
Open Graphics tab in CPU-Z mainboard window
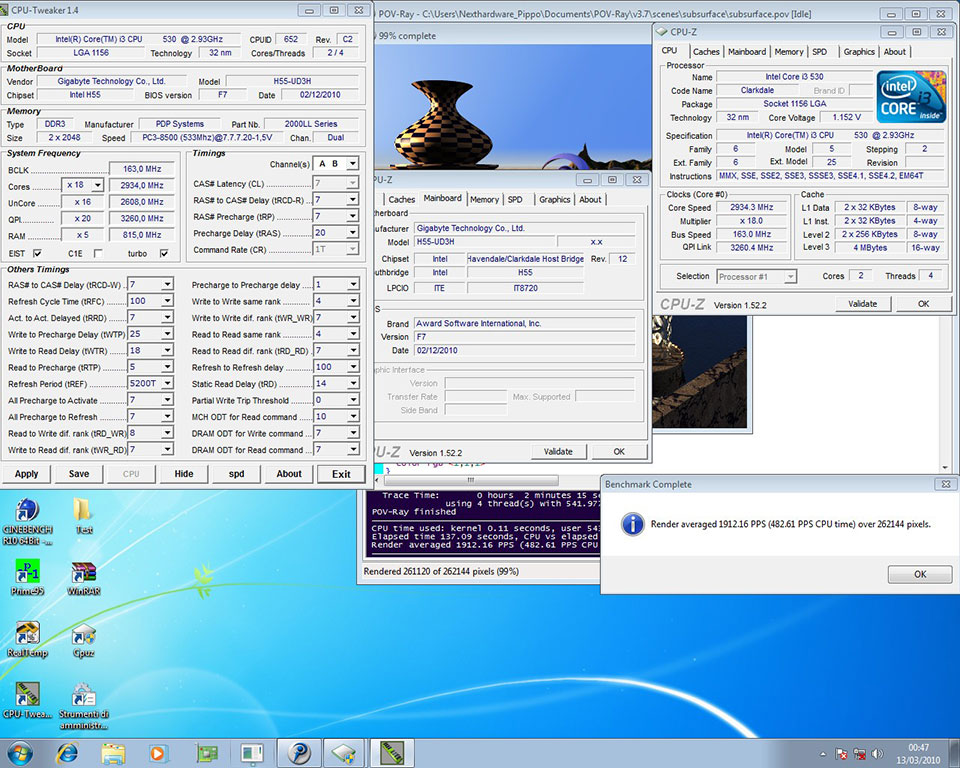coord(555,200)
